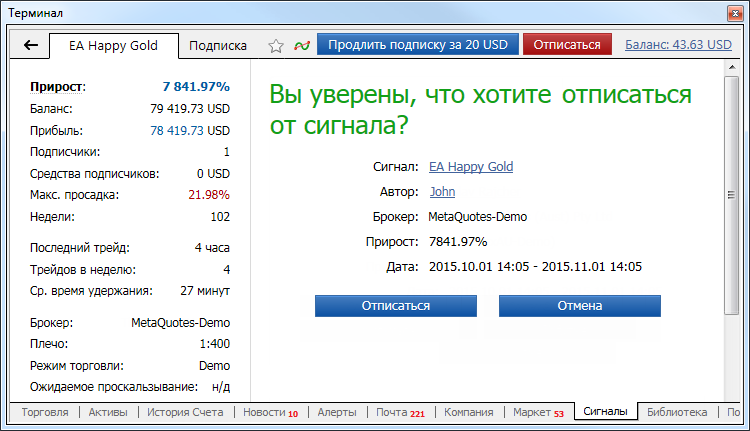Click the 27 минут holding time value
Screen dimensions: 750x431
pyautogui.click(x=205, y=291)
